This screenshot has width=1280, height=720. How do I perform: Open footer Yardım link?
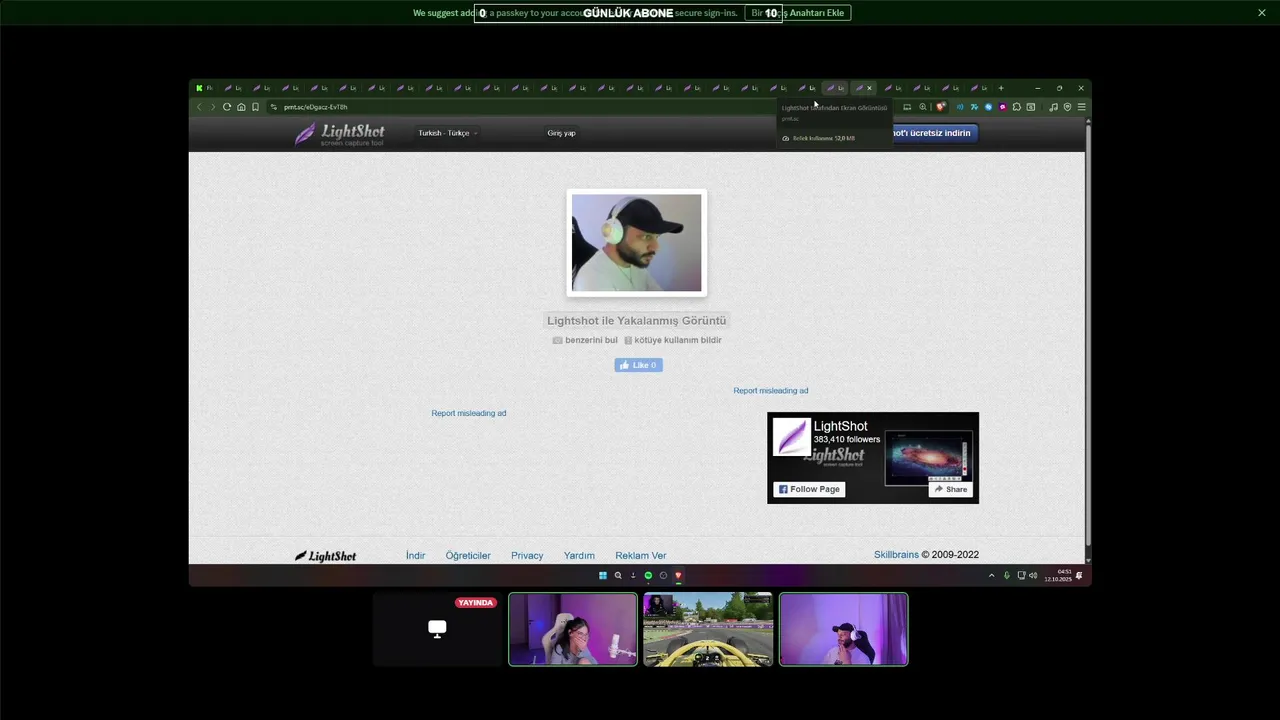tap(579, 556)
